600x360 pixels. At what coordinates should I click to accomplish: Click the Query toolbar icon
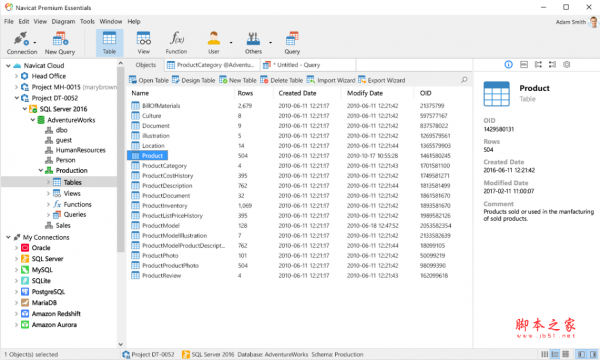coord(292,43)
